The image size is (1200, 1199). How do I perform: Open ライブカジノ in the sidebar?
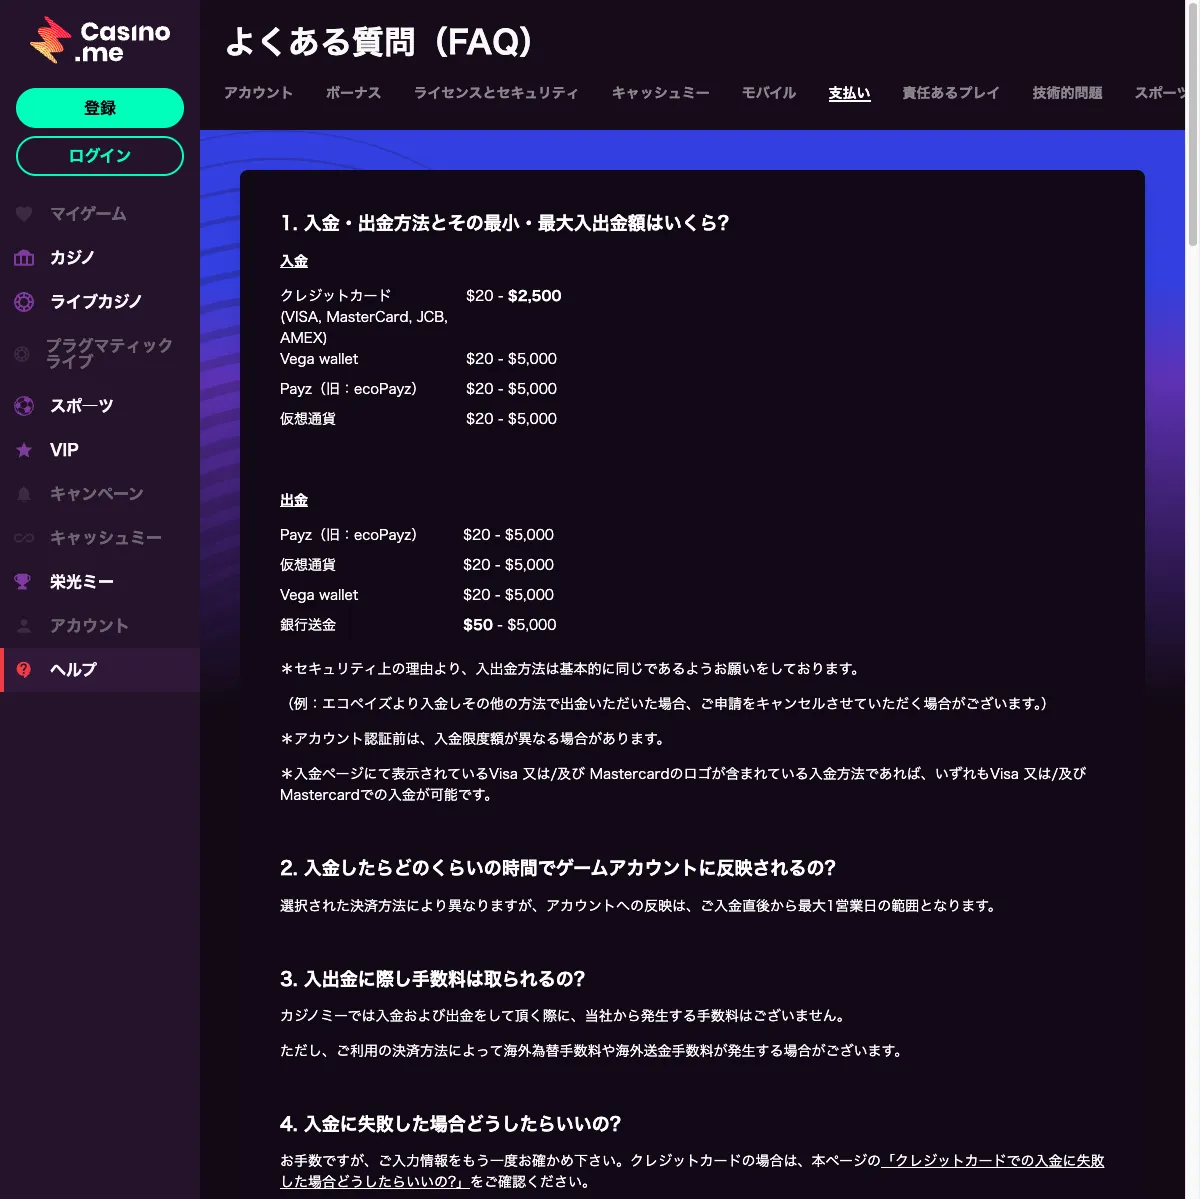coord(100,302)
